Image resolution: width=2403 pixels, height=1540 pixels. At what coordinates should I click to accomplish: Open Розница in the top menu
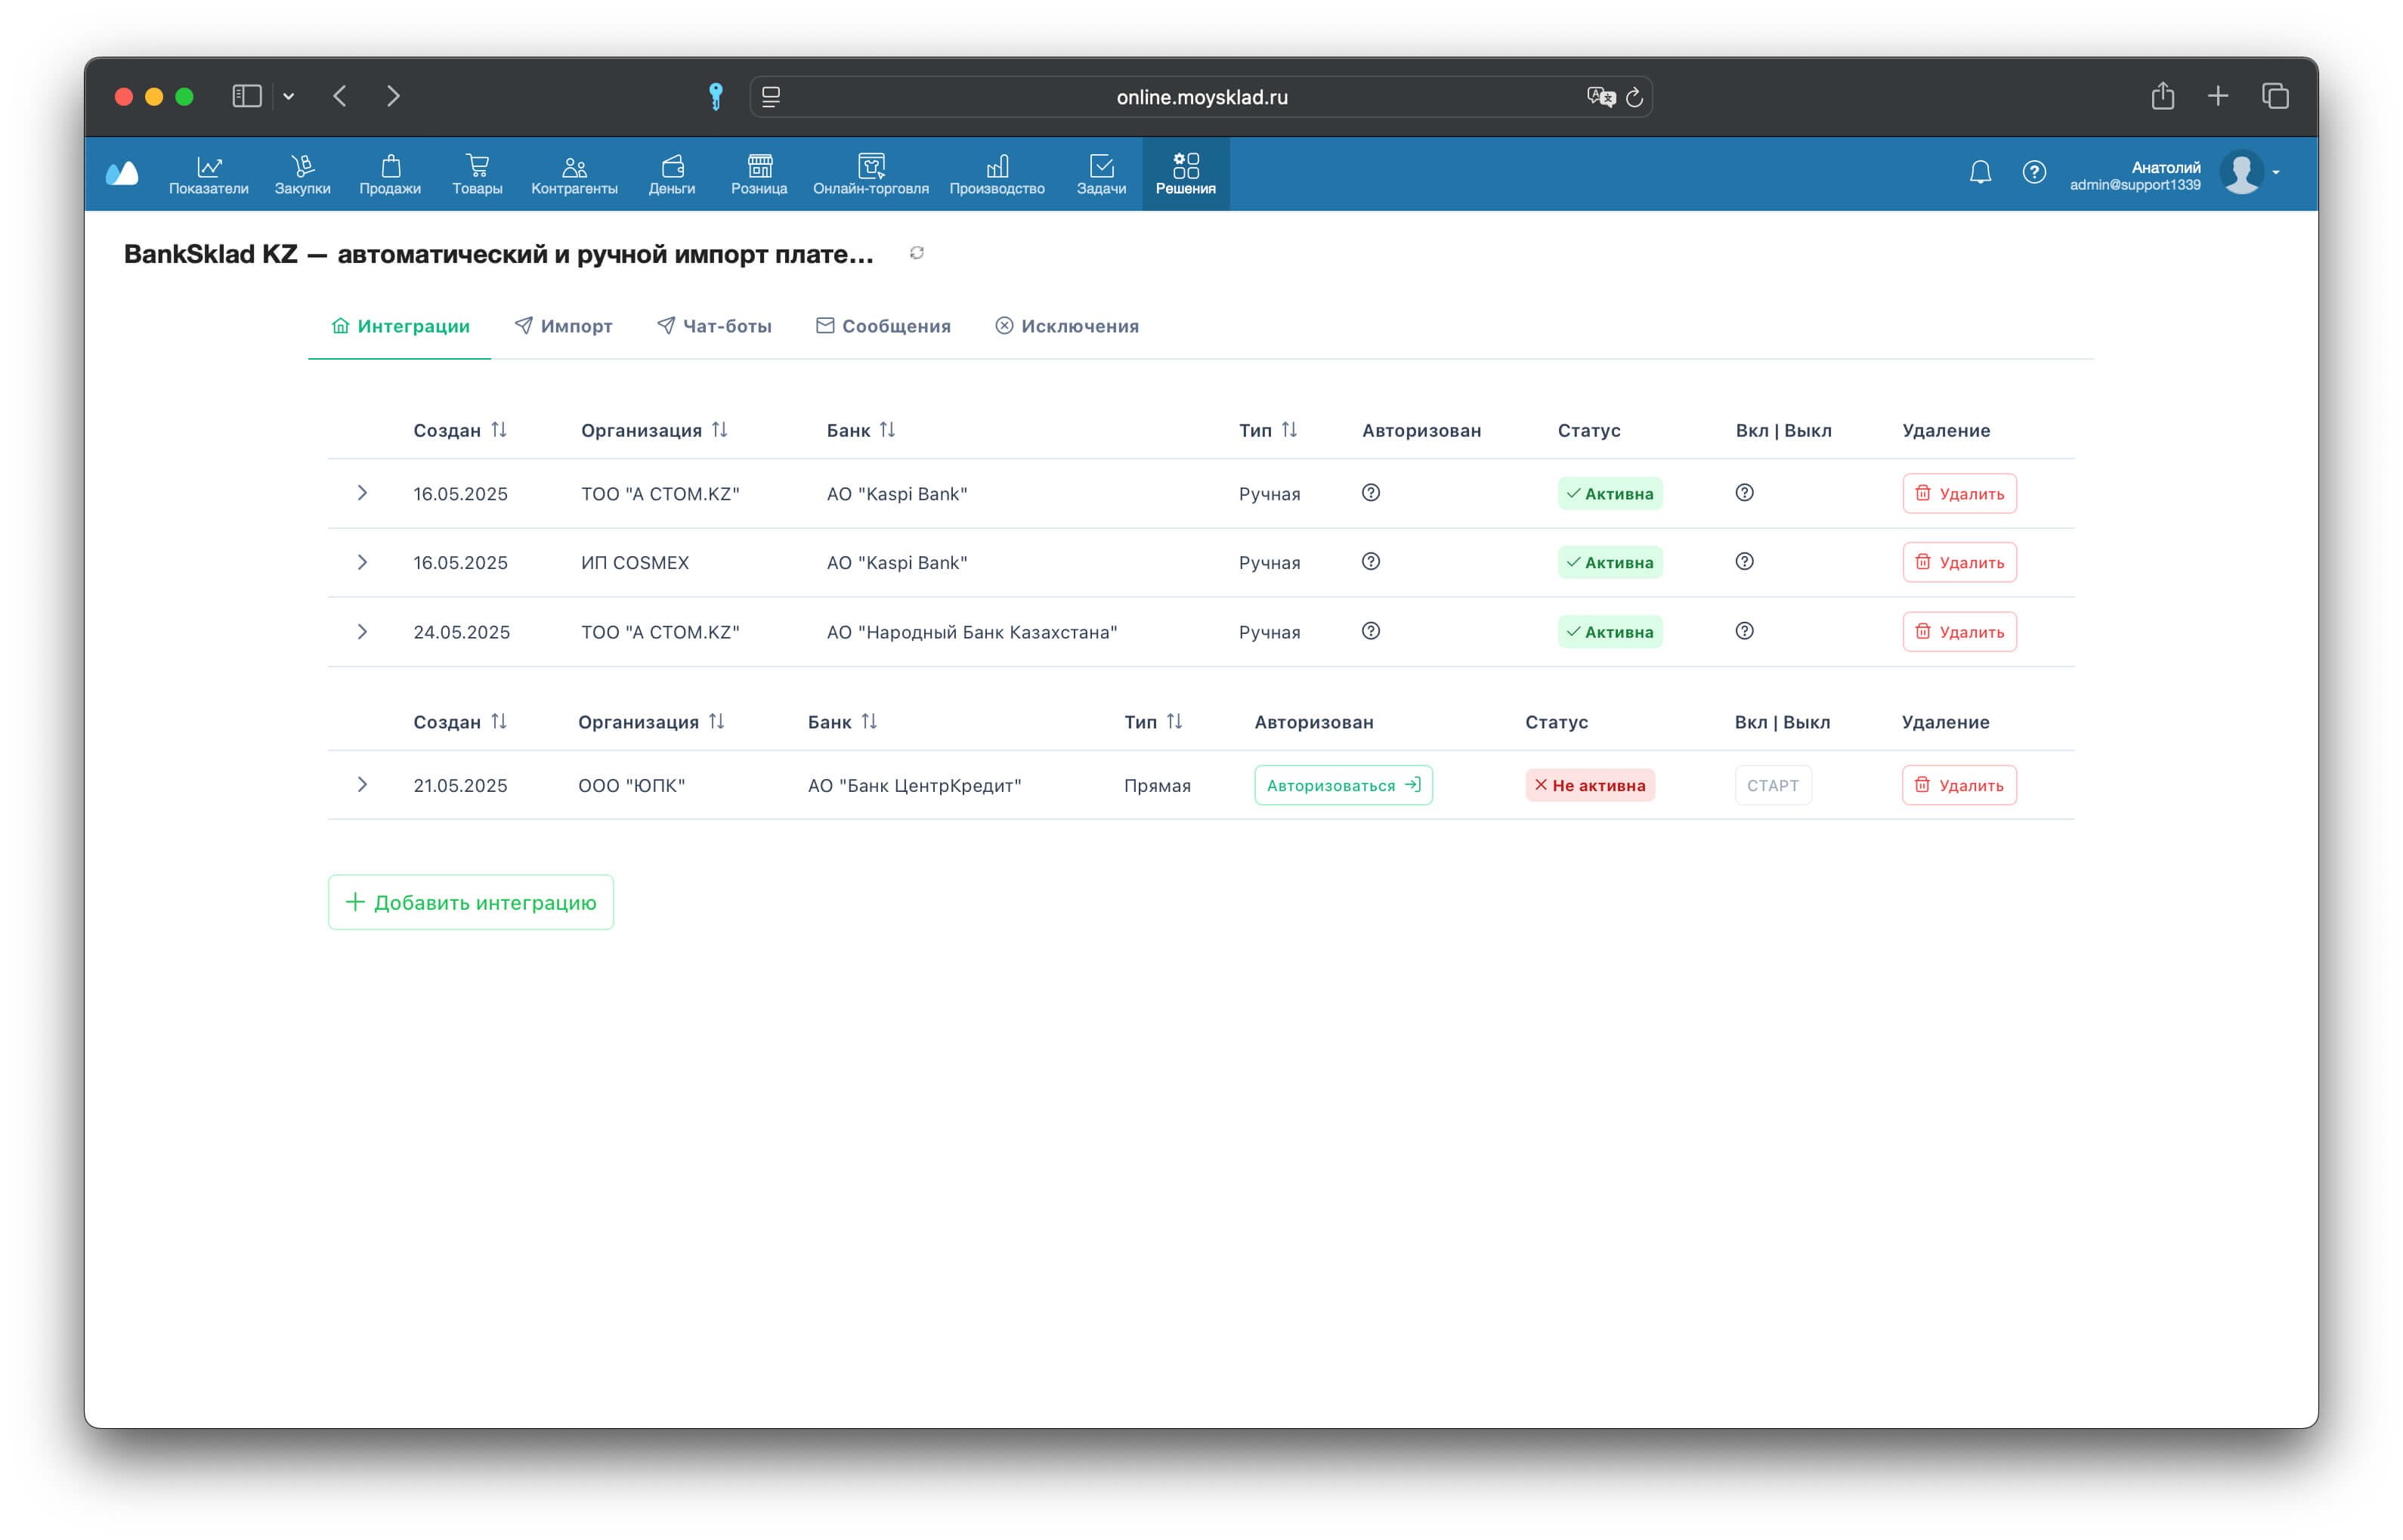click(x=759, y=174)
